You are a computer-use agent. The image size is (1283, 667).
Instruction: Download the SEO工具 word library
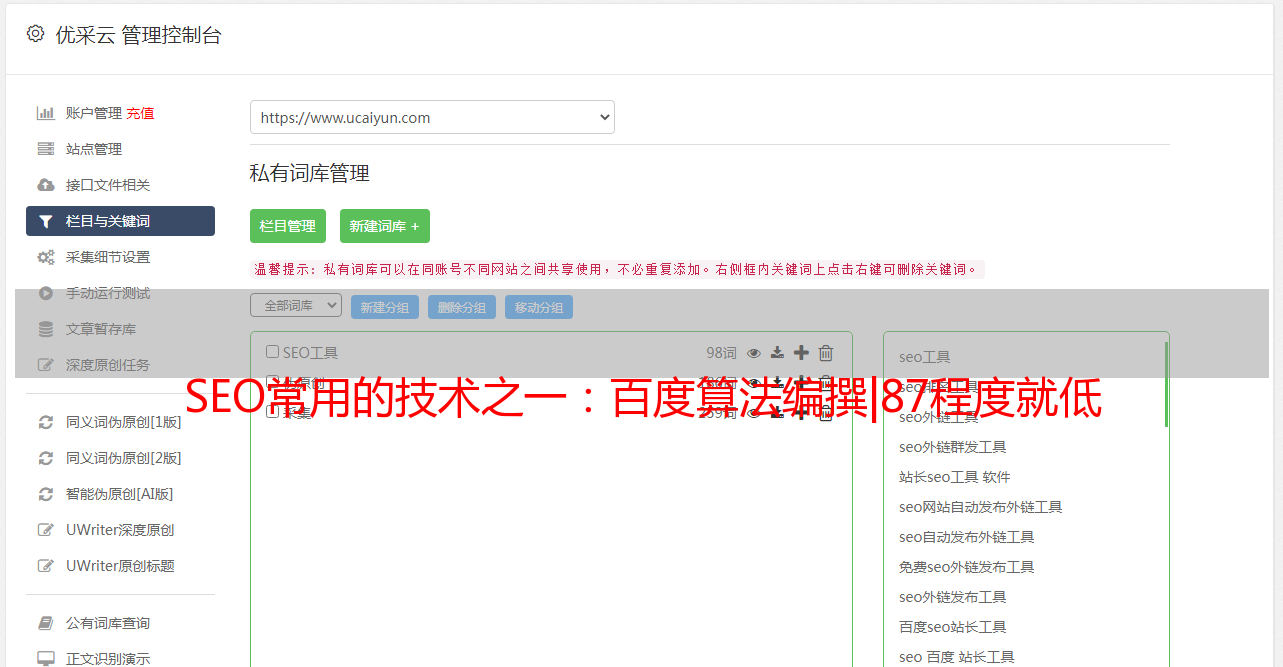point(777,352)
